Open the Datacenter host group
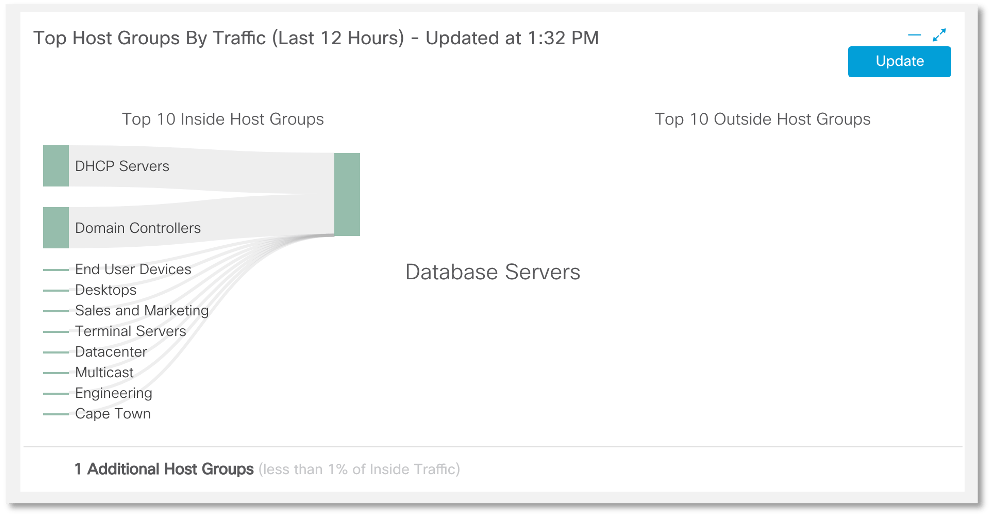The image size is (989, 514). (110, 352)
